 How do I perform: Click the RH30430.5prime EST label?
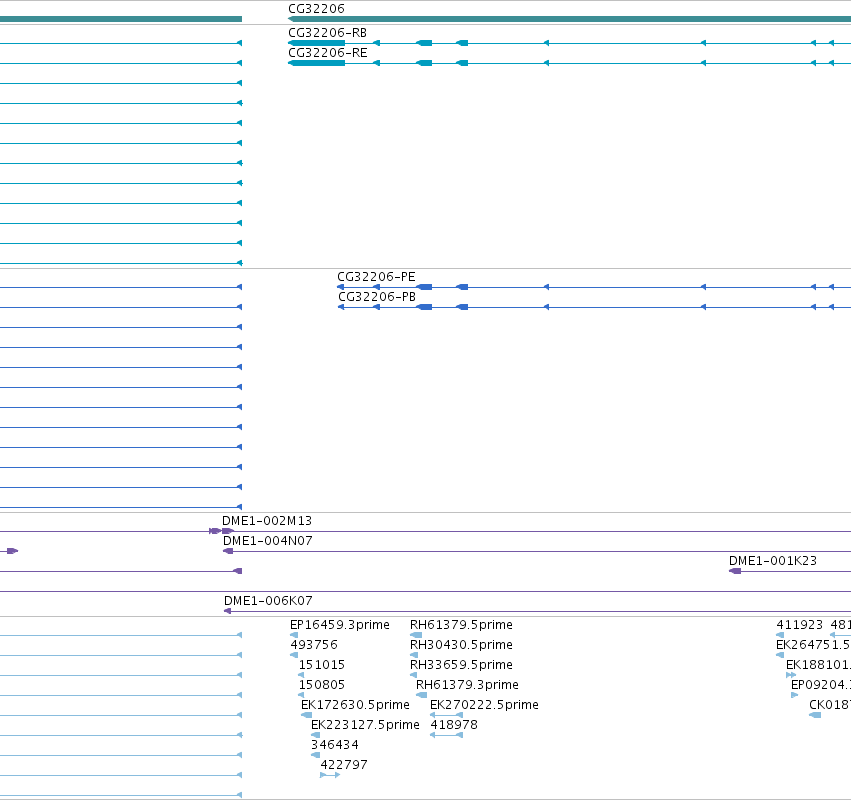(461, 645)
